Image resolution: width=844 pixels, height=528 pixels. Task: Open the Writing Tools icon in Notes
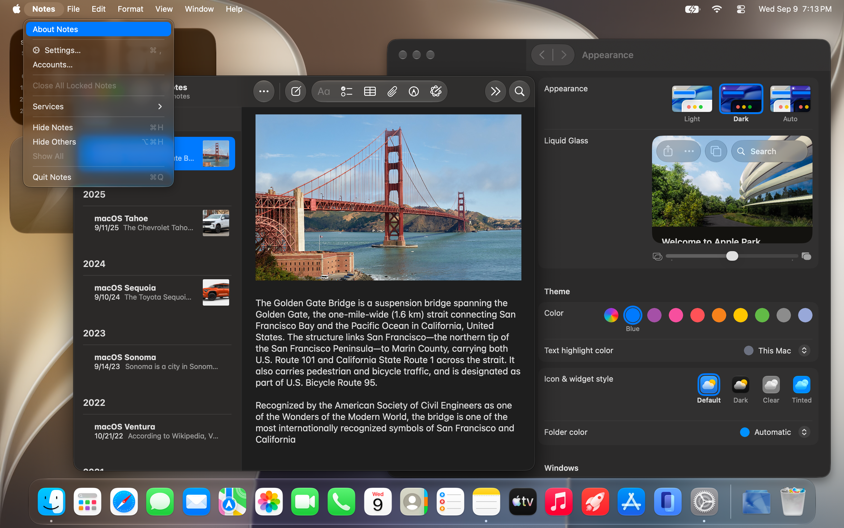coord(436,91)
